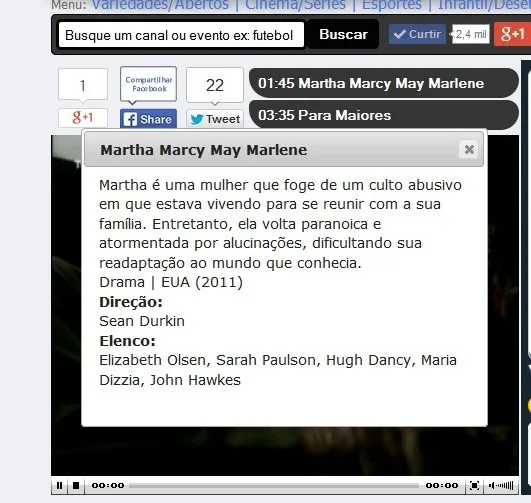Mute the player with the speaker icon
Screen dimensions: 531x503
click(x=492, y=486)
